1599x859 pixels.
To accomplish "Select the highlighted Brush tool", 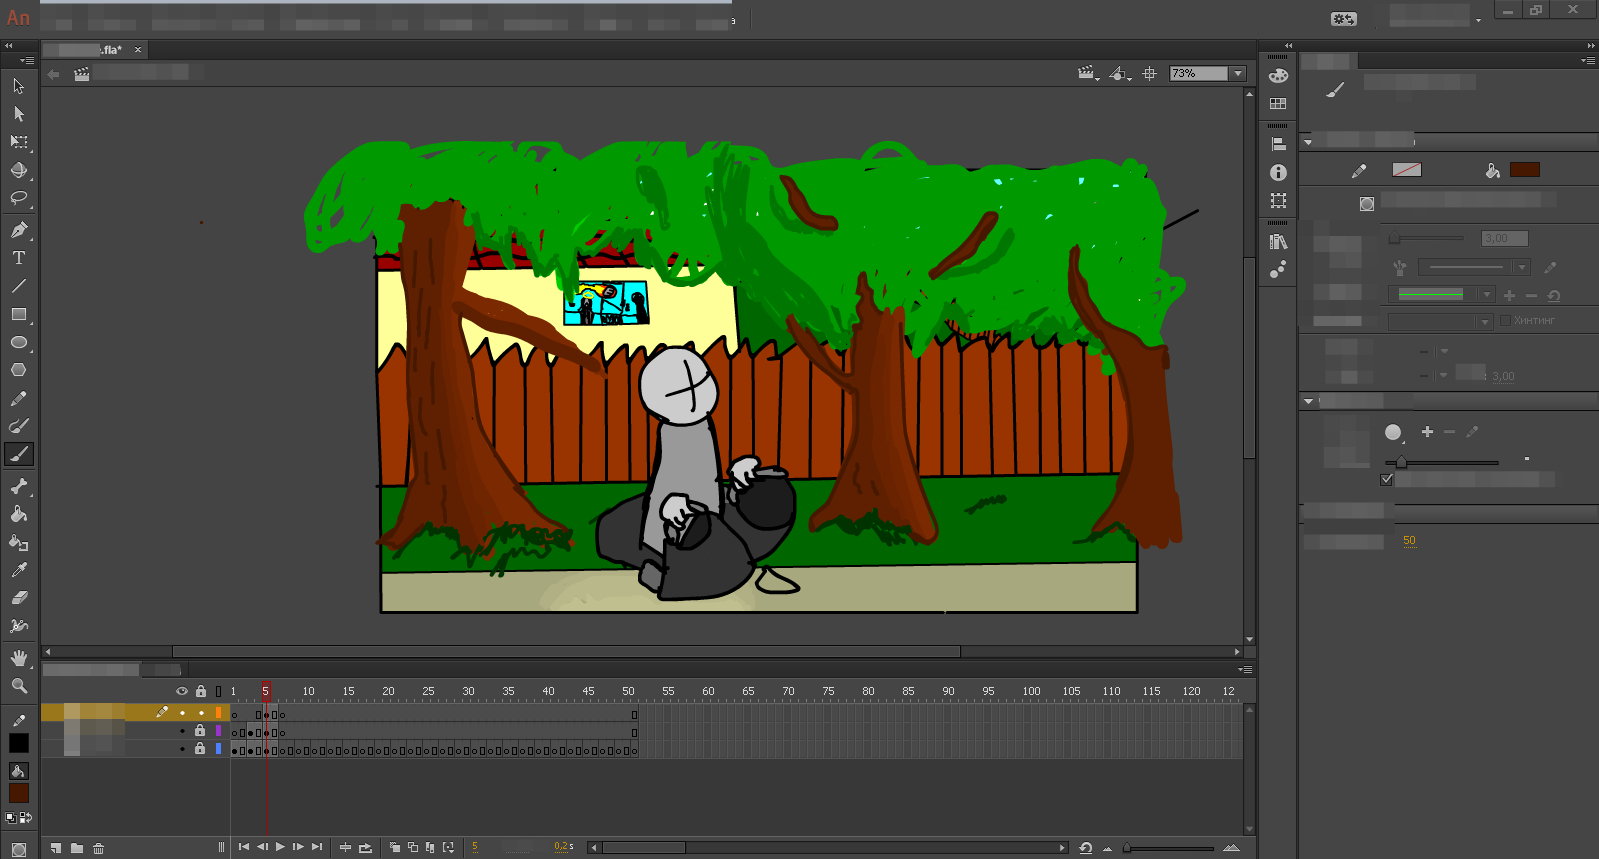I will coord(18,454).
